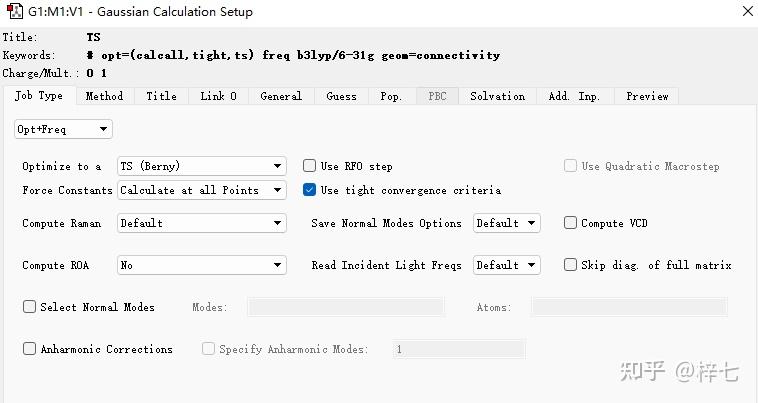Screen dimensions: 758x403
Task: Open the Compute ROA dropdown
Action: (202, 265)
